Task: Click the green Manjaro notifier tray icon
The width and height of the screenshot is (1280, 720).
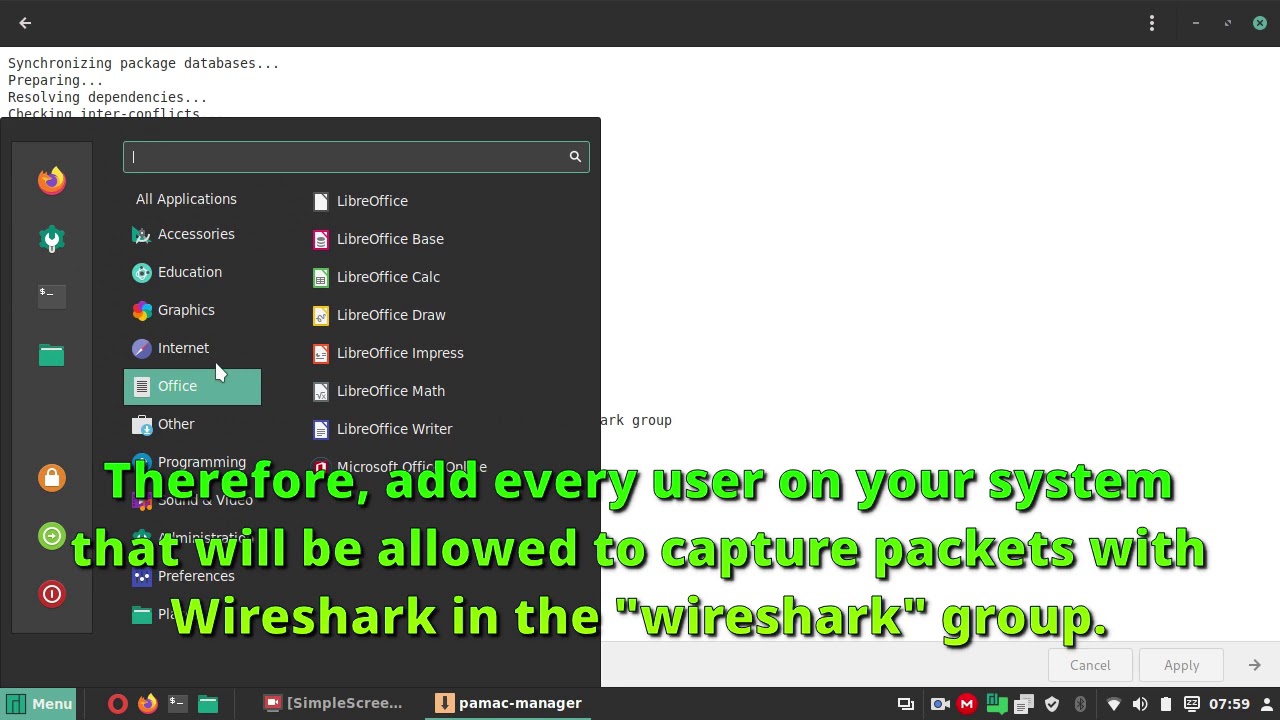Action: click(996, 704)
